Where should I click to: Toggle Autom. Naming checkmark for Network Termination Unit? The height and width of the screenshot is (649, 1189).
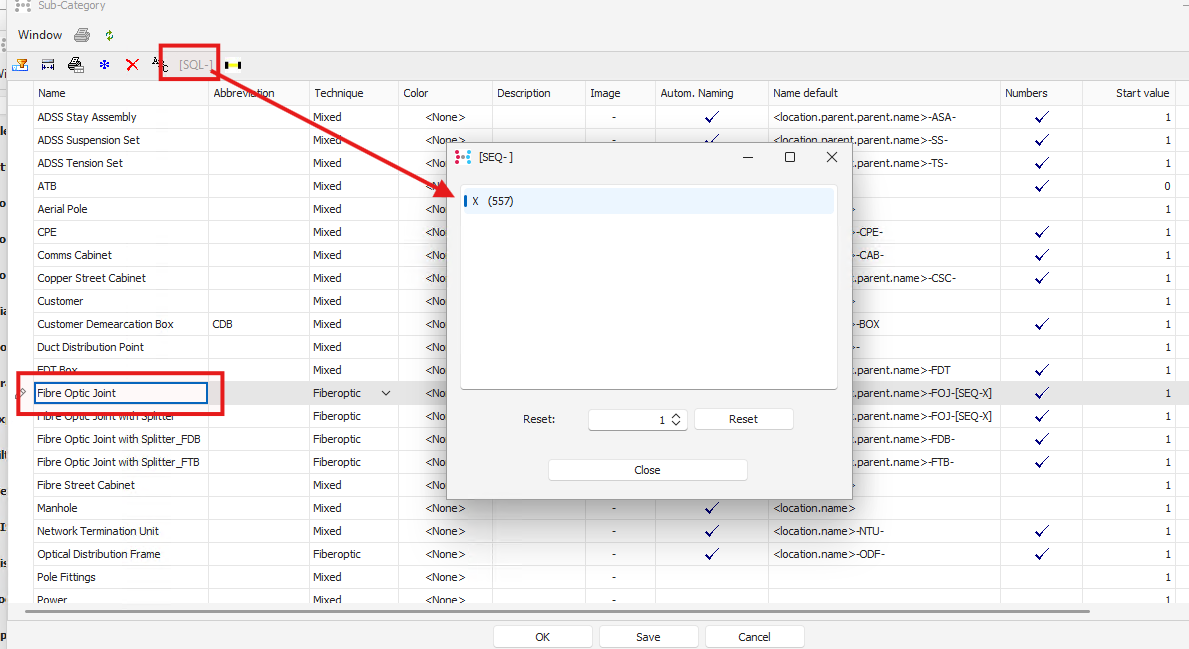click(x=712, y=531)
